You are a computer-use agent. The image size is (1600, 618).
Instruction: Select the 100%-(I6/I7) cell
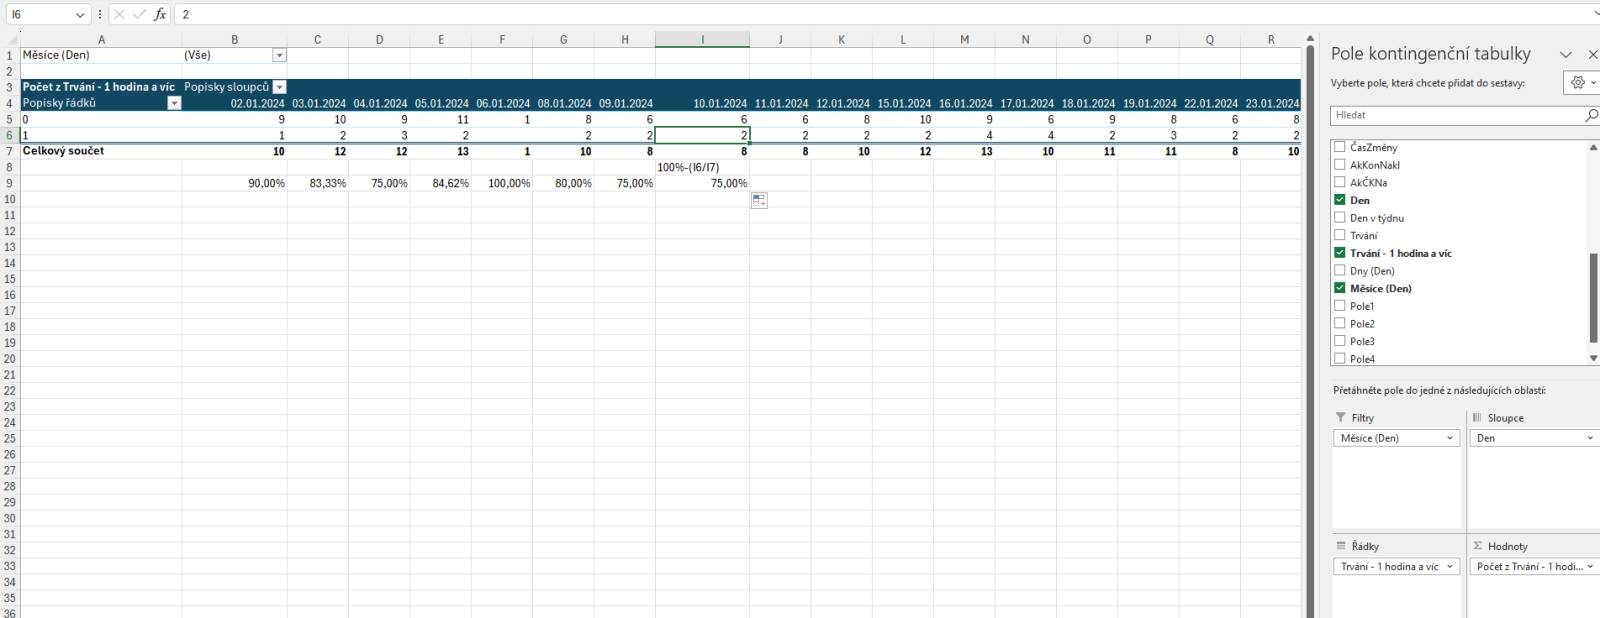[x=703, y=167]
